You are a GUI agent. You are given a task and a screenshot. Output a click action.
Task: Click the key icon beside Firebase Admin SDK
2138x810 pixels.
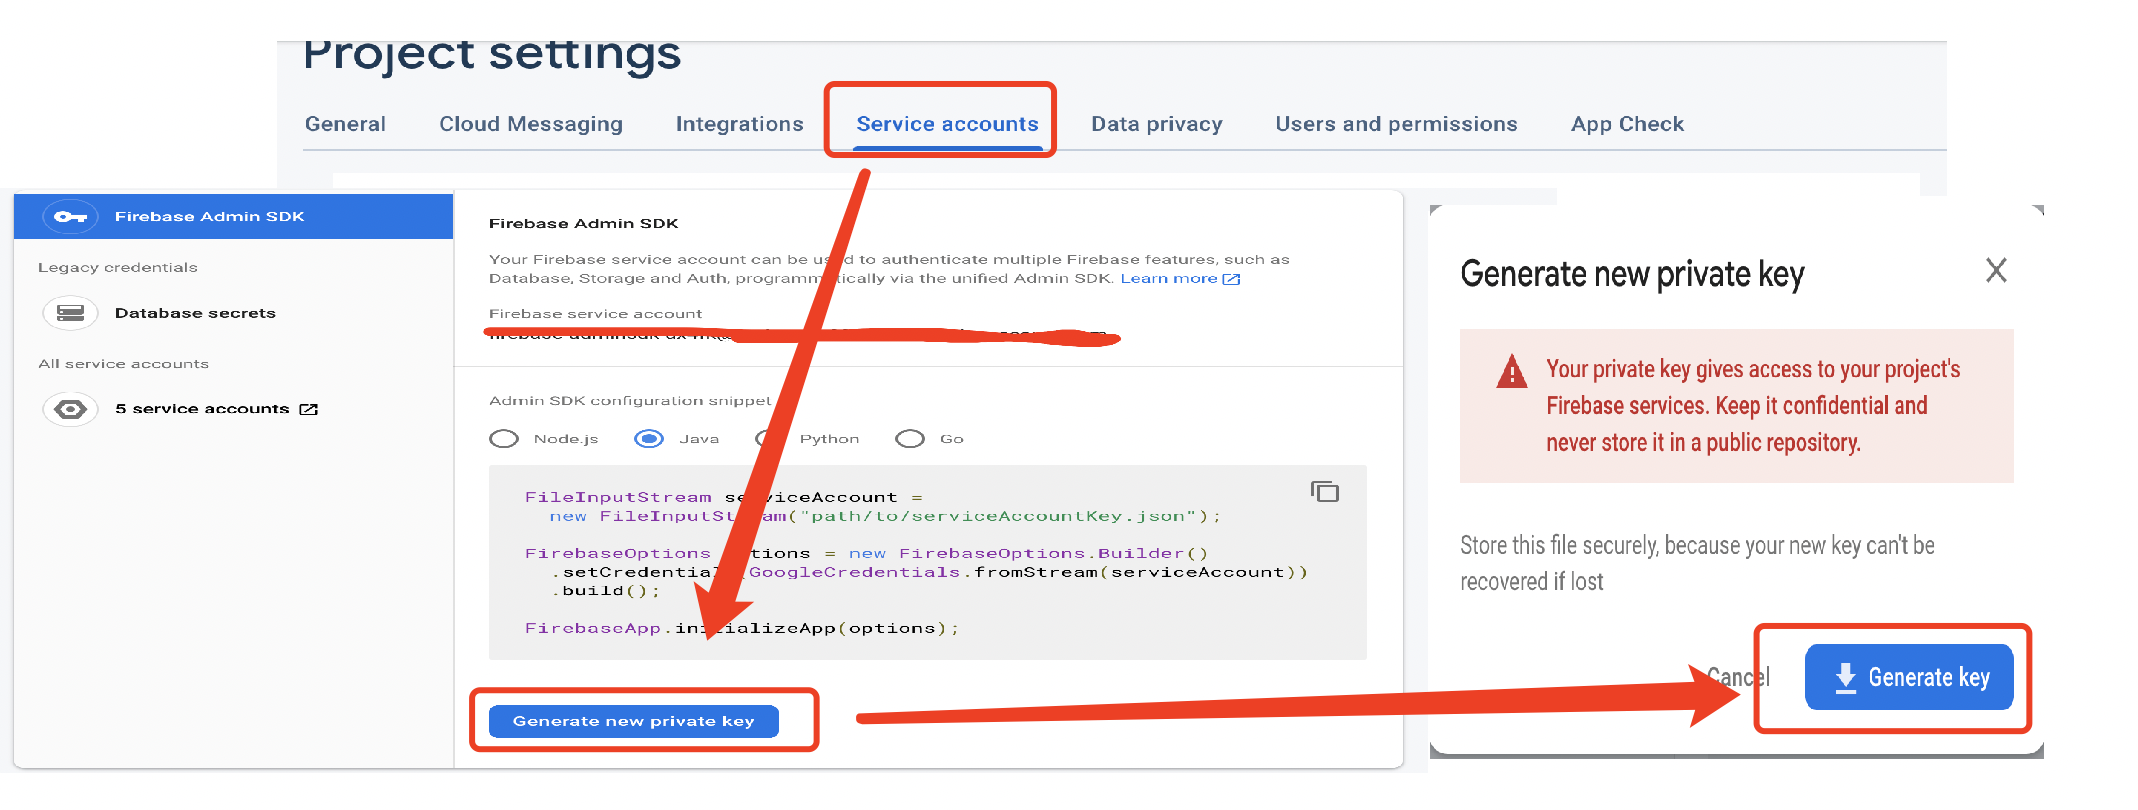tap(70, 216)
